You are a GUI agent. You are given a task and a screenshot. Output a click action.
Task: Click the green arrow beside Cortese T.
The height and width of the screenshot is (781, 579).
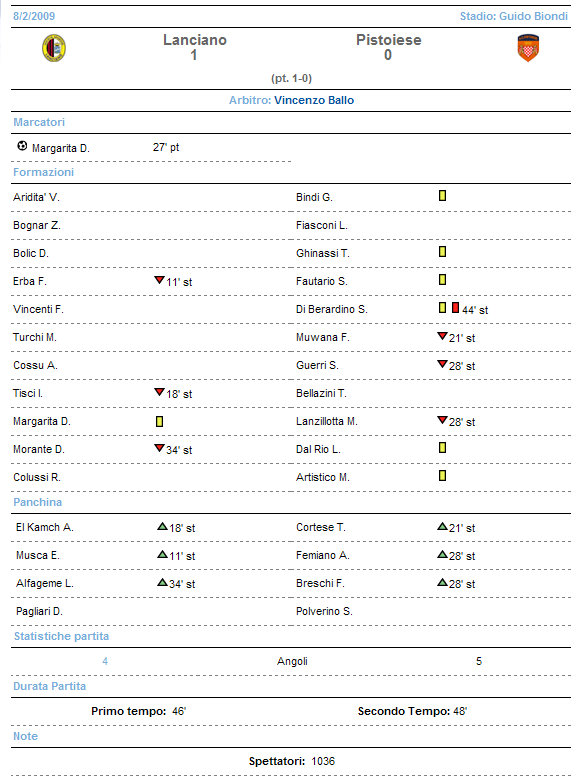tap(442, 526)
